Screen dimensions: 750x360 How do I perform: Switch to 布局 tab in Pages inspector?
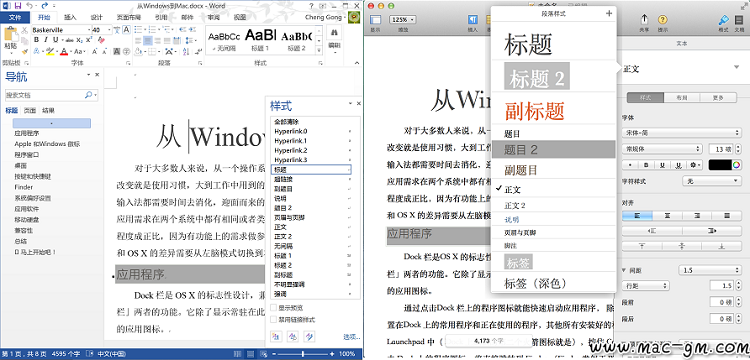coord(682,98)
